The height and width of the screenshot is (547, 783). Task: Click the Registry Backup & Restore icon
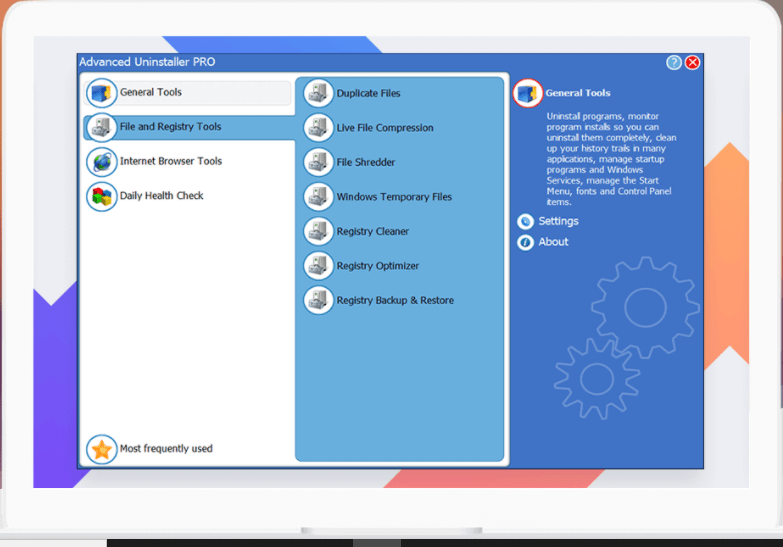[x=318, y=300]
